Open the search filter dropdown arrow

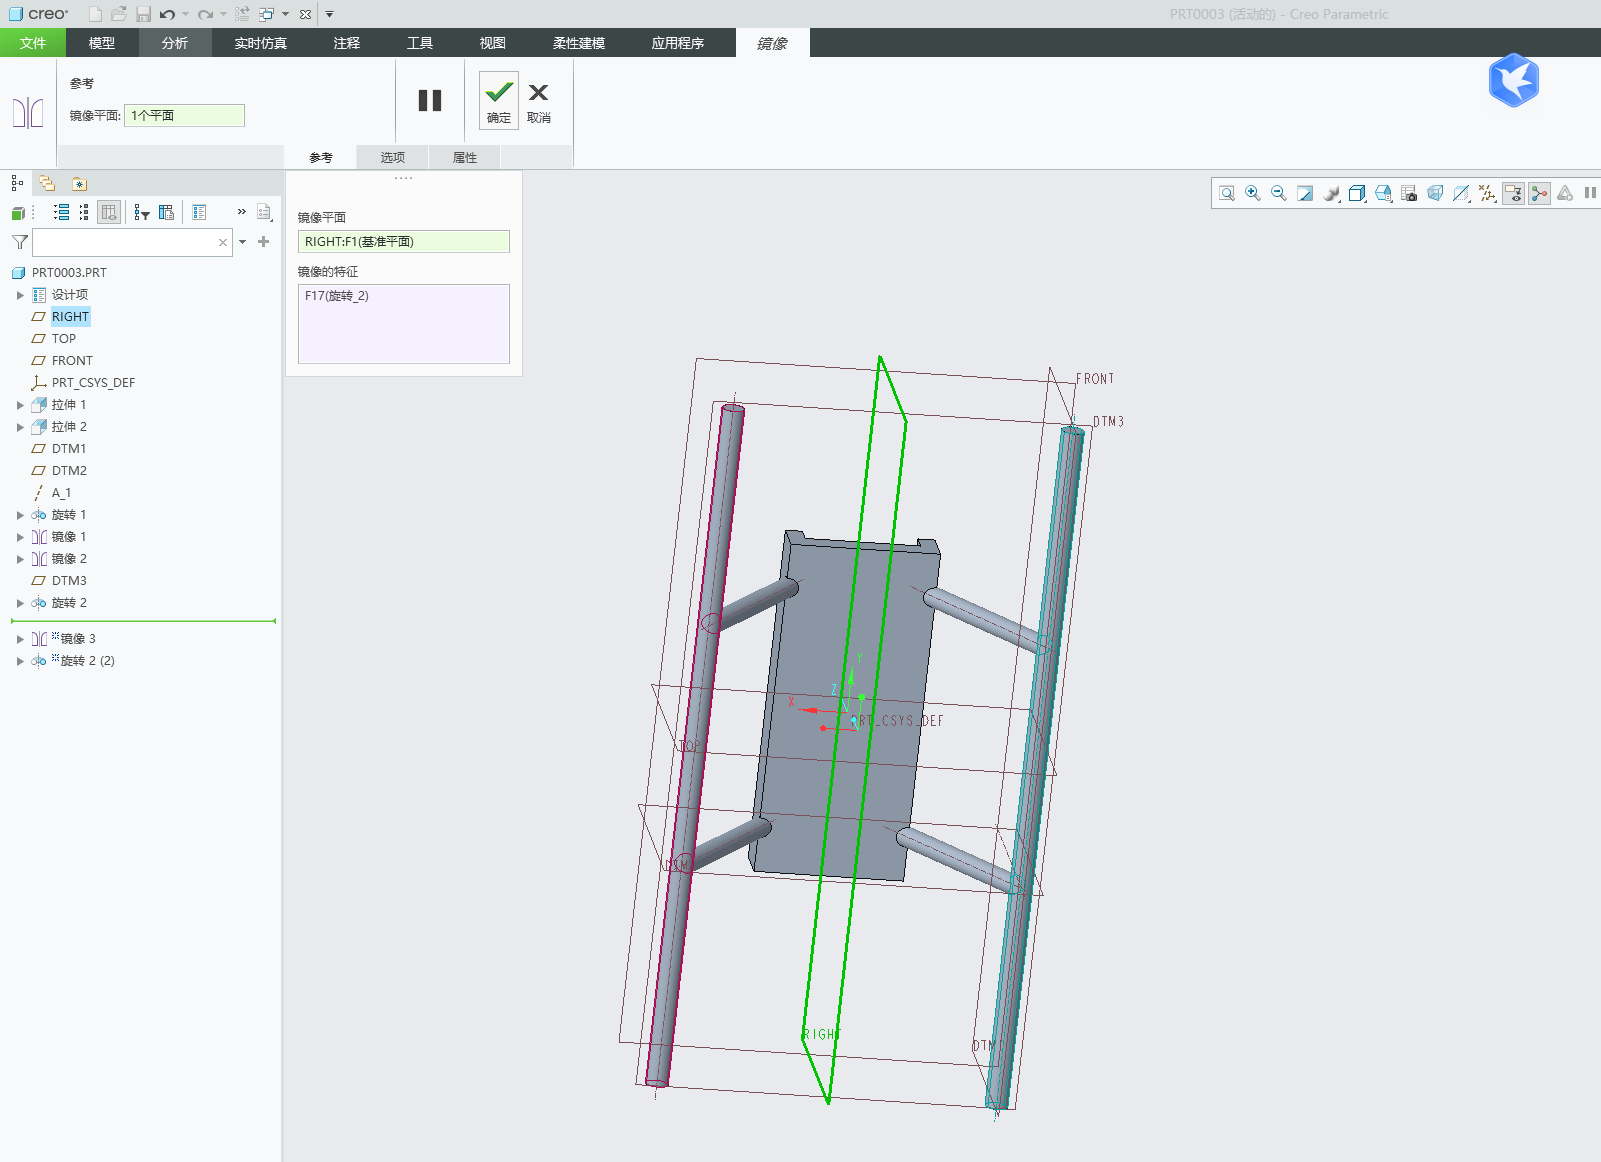242,242
